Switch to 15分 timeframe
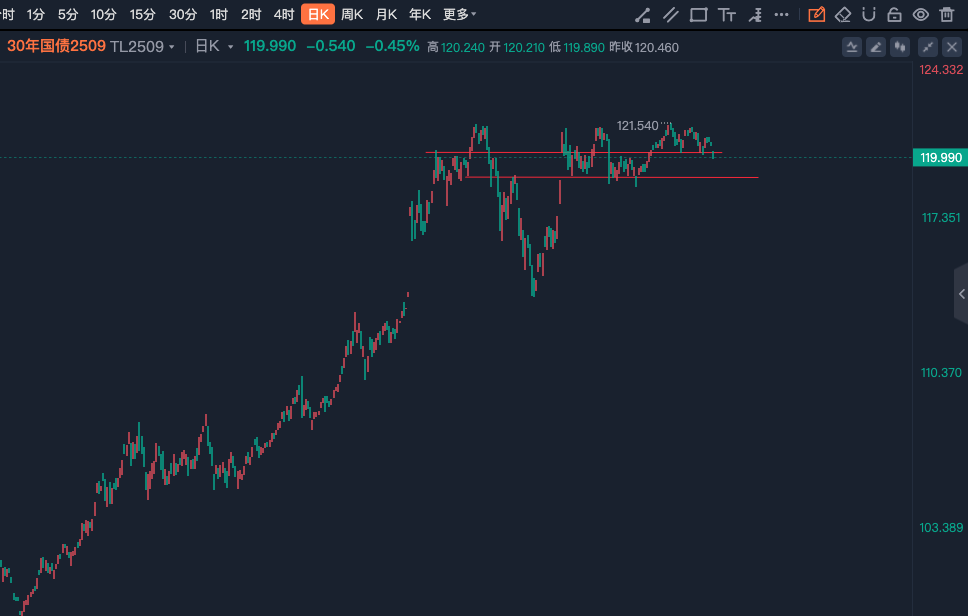 pyautogui.click(x=142, y=14)
